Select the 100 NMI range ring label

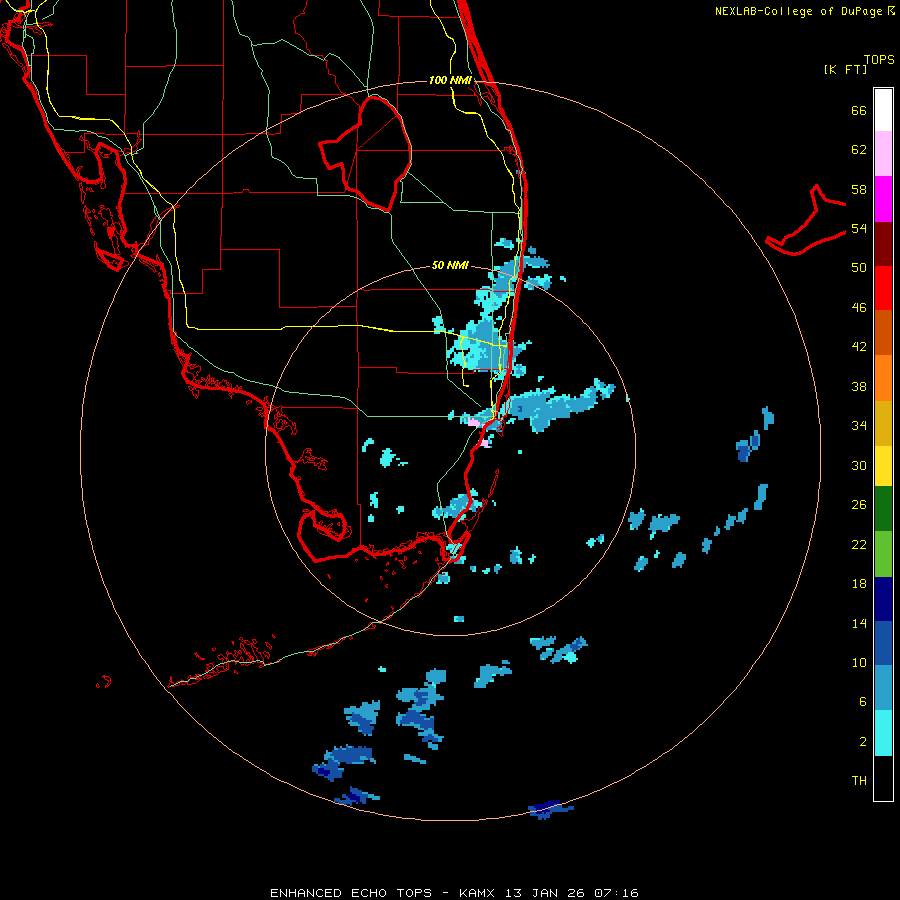tap(450, 80)
